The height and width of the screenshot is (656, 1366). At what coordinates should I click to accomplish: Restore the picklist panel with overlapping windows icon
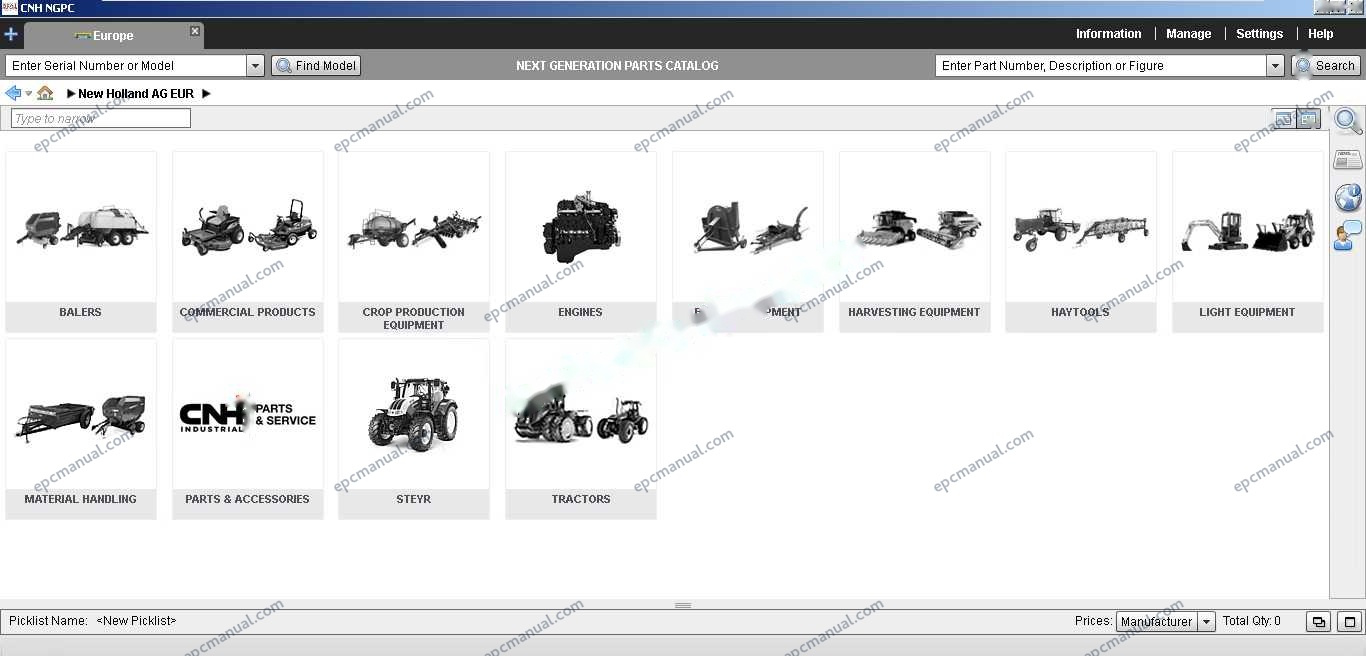click(1318, 622)
